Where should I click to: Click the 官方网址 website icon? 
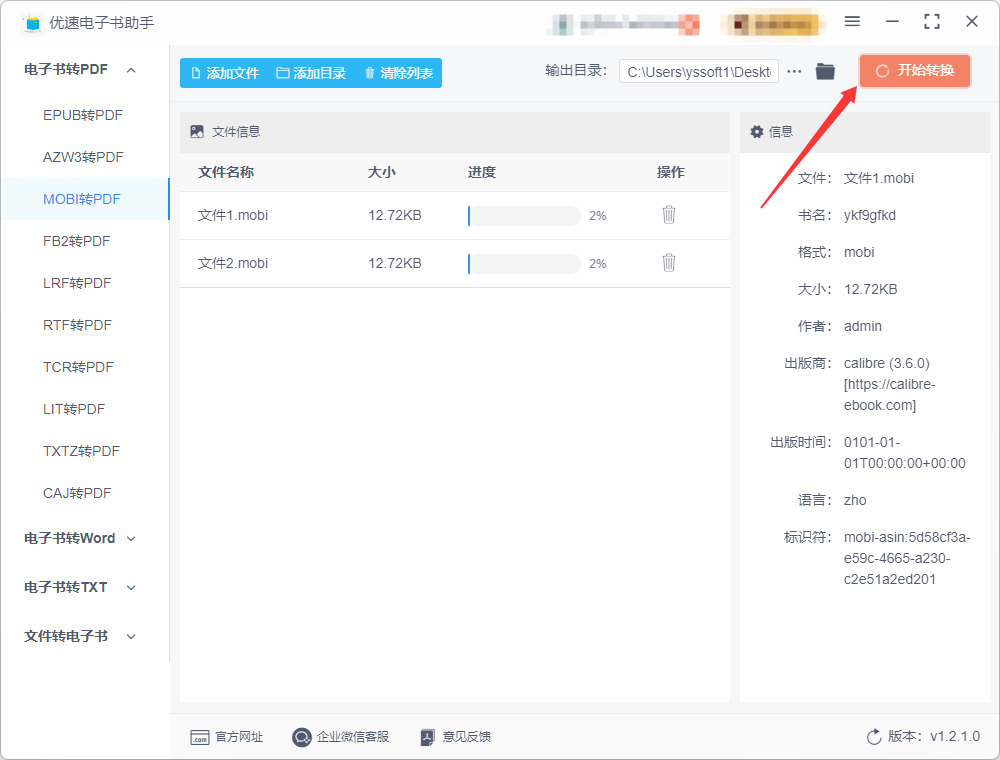[x=200, y=737]
